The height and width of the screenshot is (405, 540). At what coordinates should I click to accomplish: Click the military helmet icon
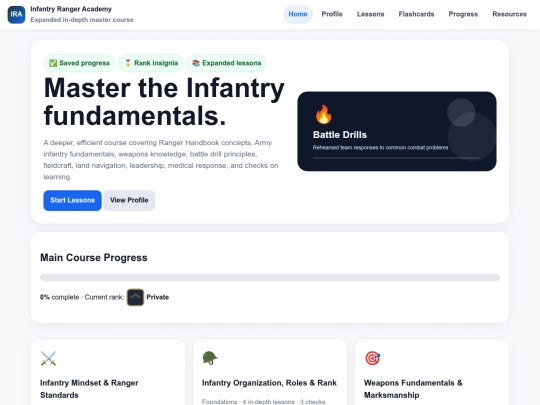(x=210, y=358)
